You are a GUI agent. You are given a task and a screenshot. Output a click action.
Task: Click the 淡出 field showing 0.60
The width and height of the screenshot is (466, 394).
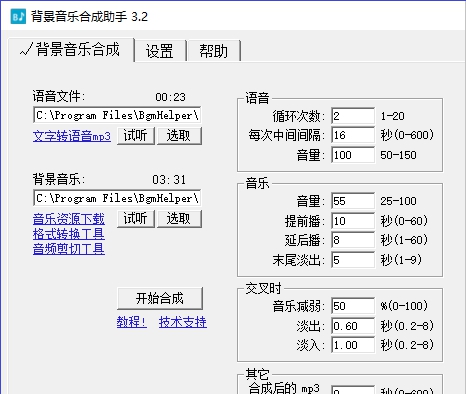353,326
